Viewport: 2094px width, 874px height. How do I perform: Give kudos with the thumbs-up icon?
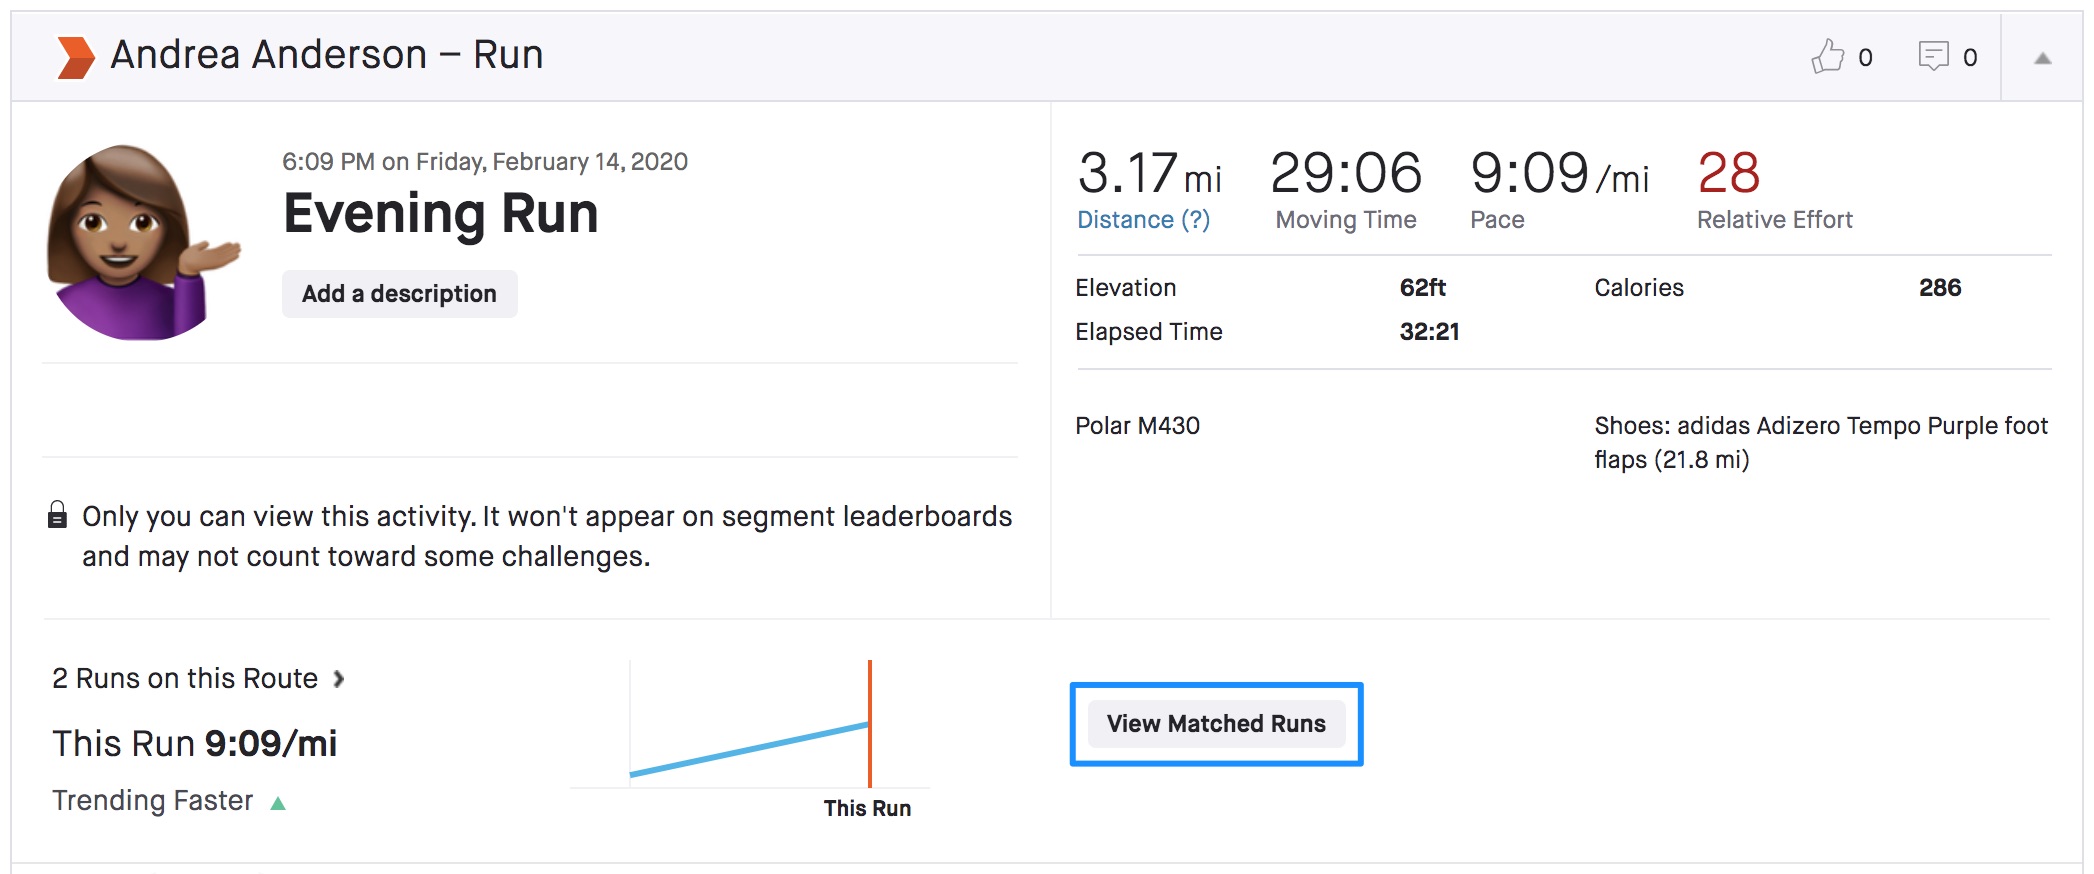pos(1827,57)
